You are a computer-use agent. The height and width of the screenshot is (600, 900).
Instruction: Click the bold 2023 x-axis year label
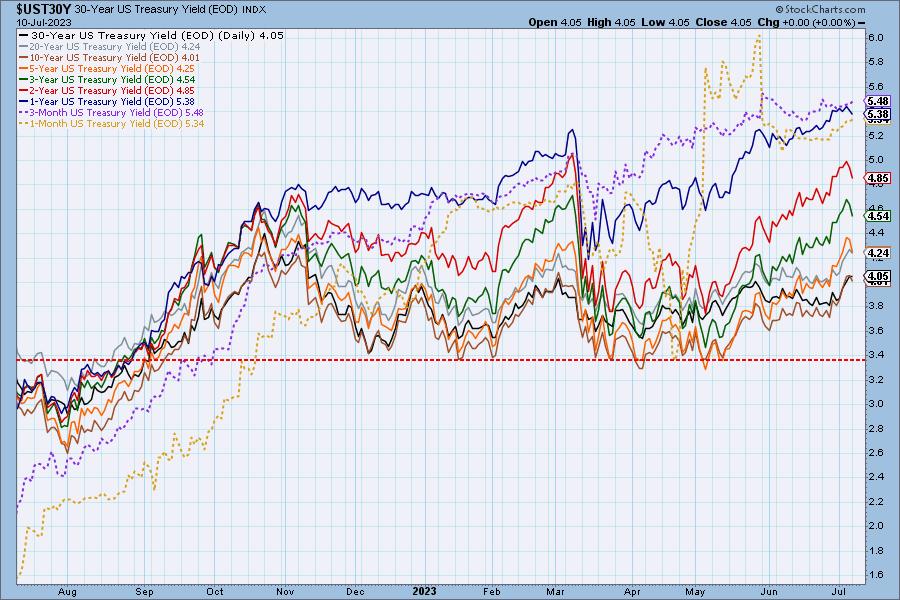tap(425, 591)
